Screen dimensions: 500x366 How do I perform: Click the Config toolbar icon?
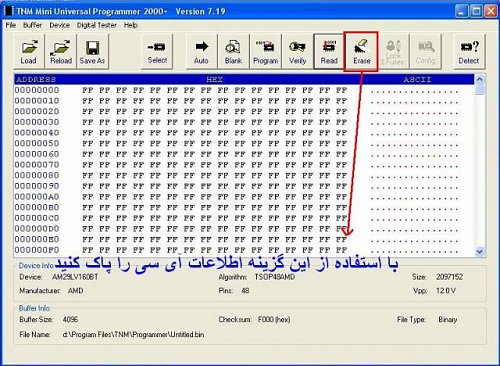pos(425,51)
